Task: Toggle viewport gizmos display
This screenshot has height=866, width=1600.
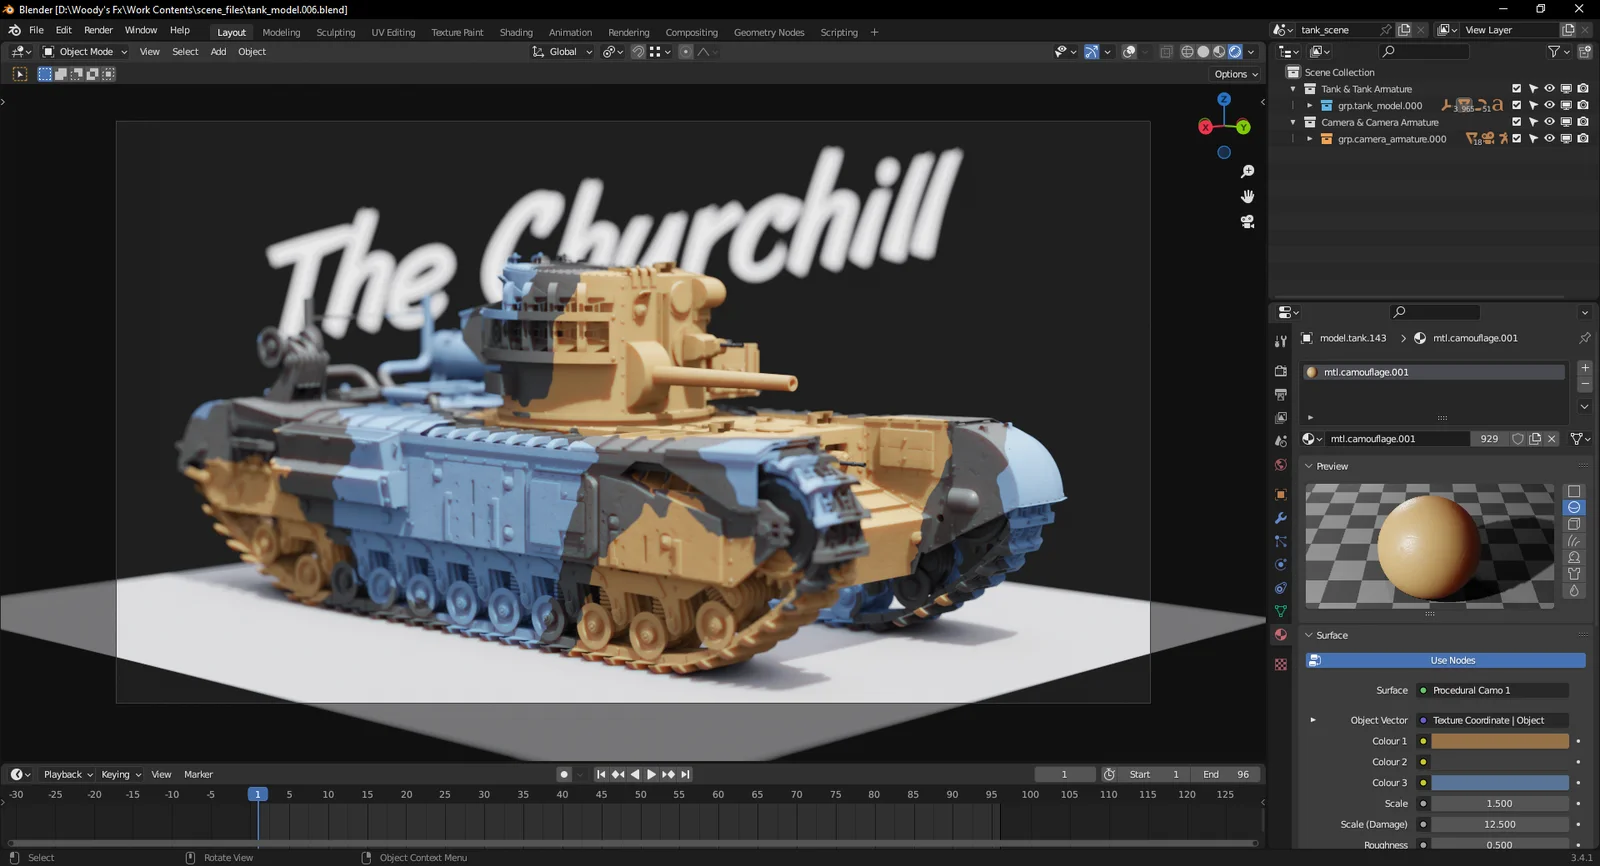Action: pyautogui.click(x=1092, y=52)
